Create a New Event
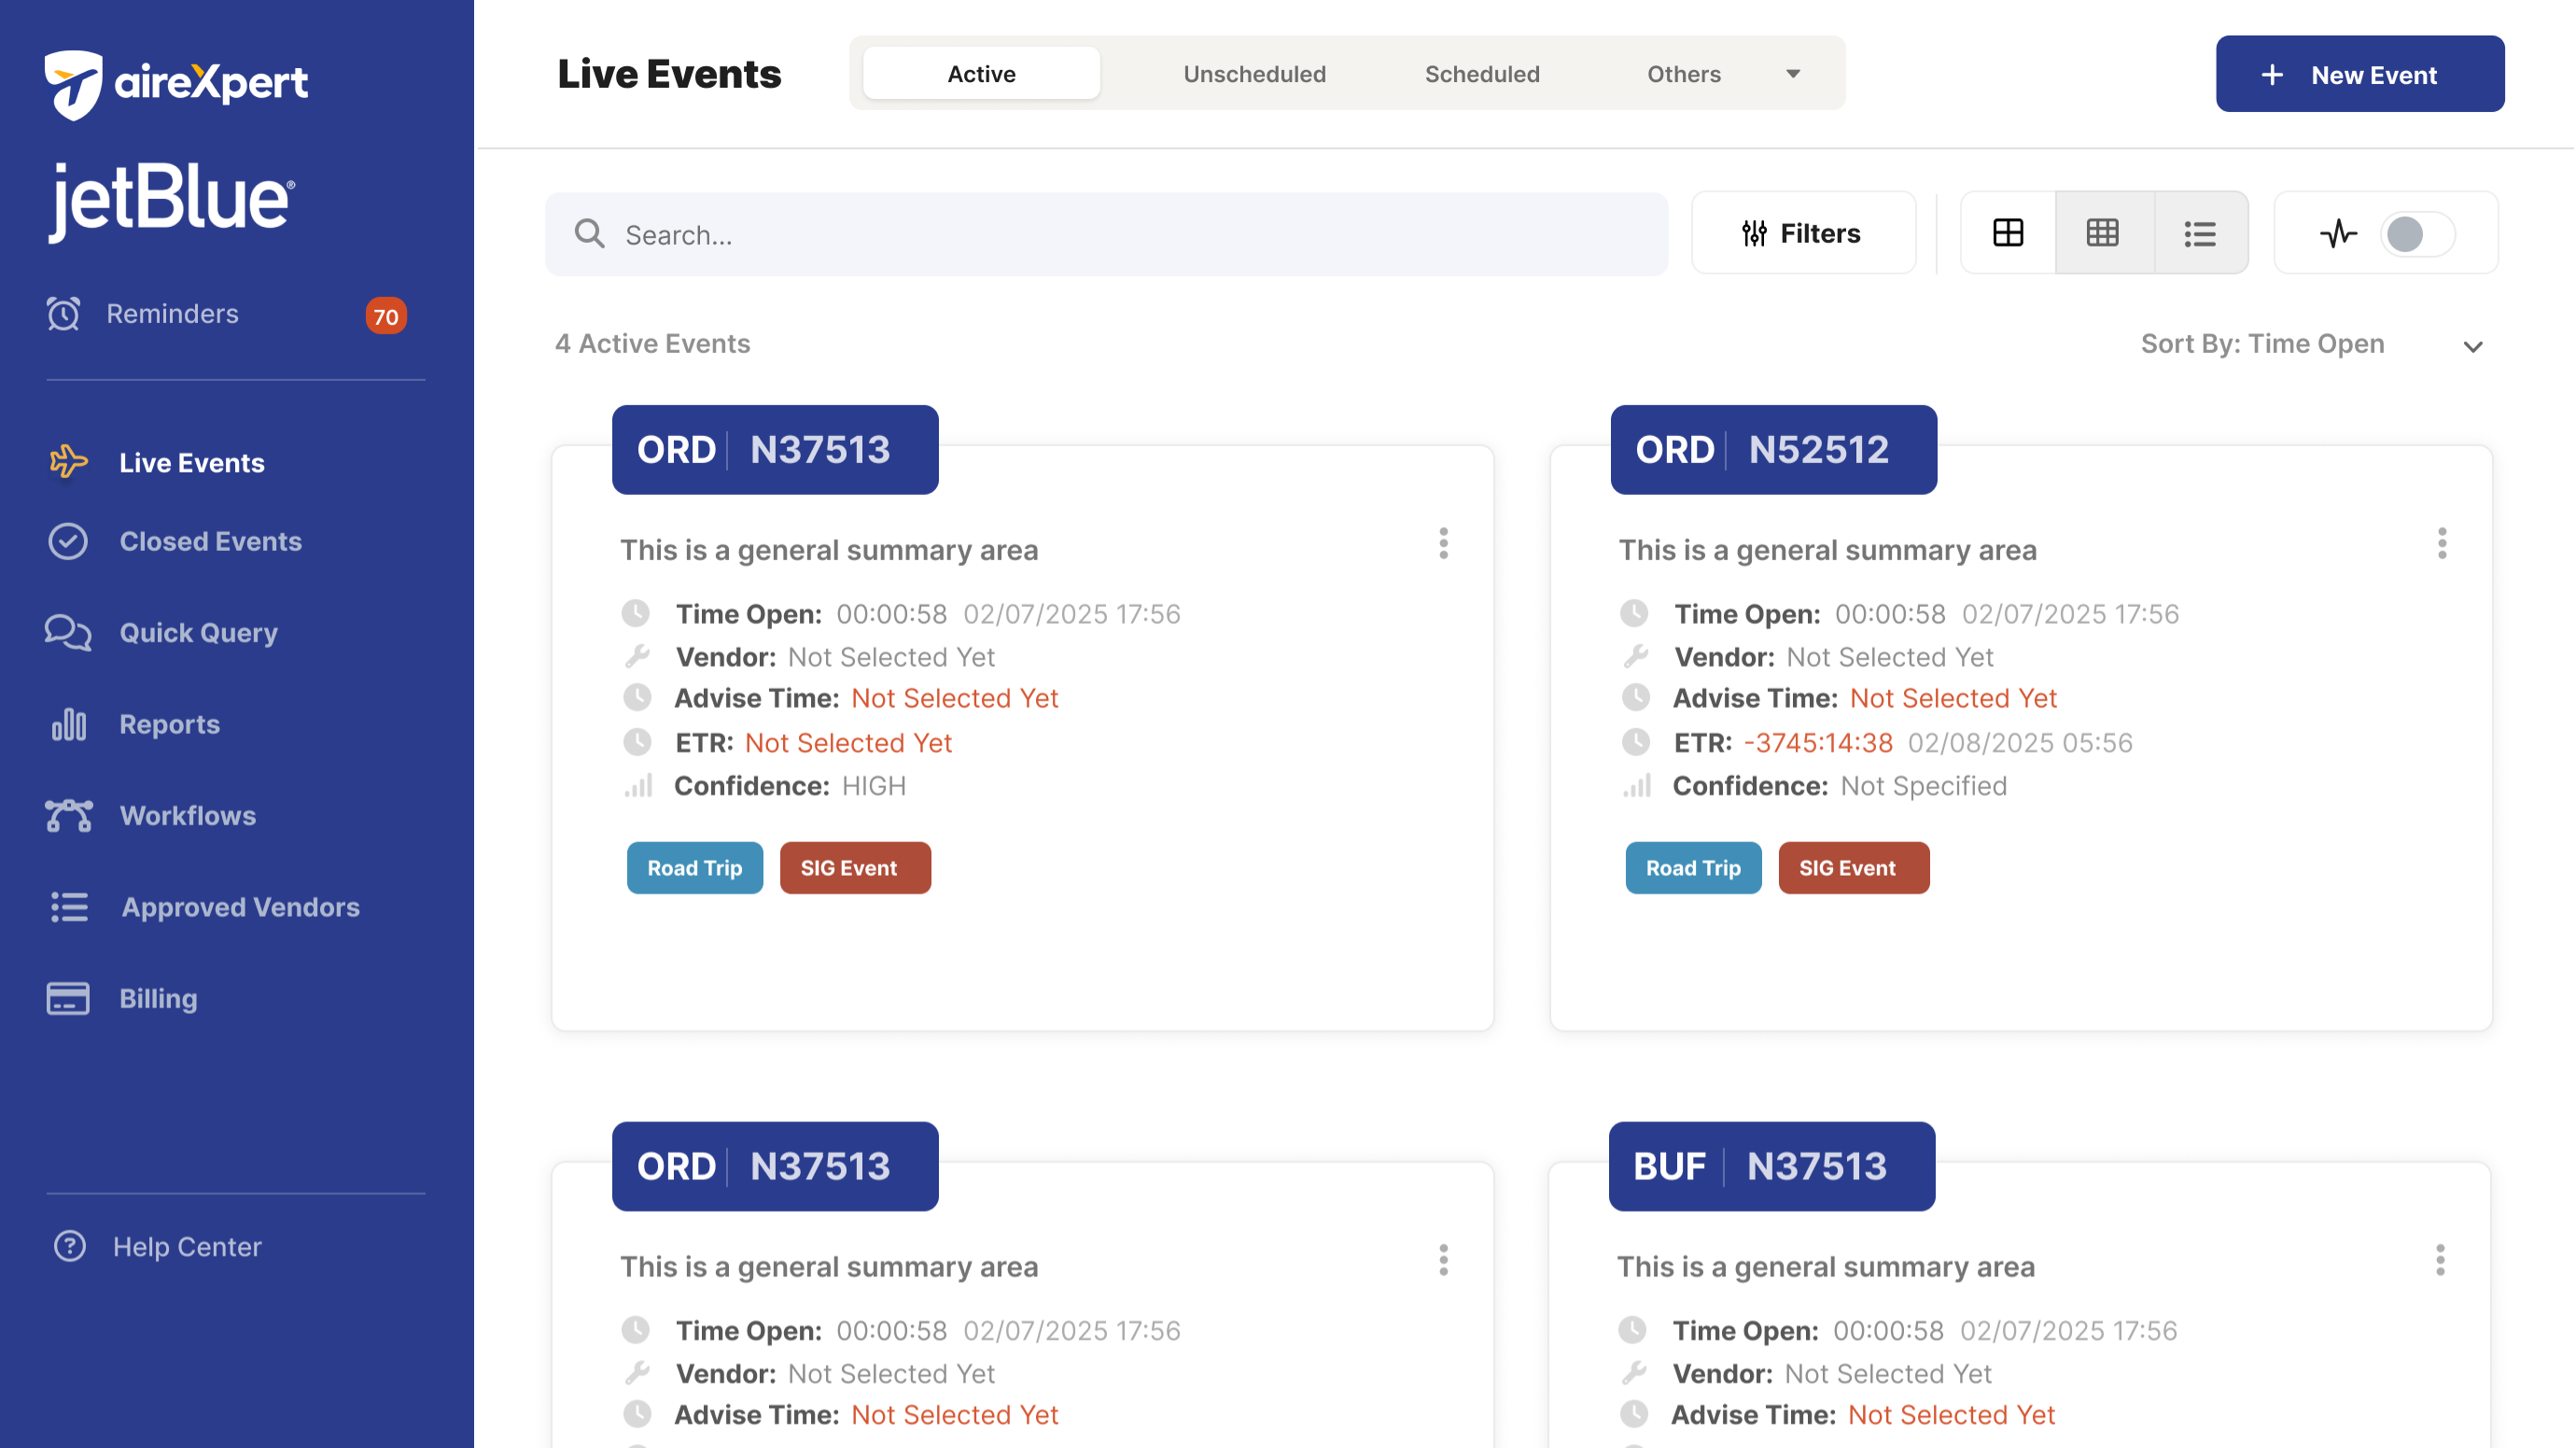The image size is (2576, 1448). tap(2360, 74)
